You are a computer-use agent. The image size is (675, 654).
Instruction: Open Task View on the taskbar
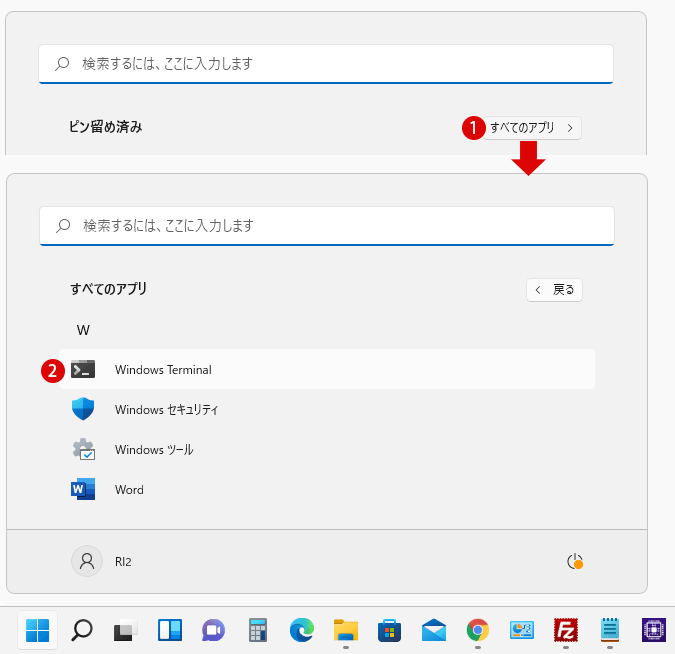(x=126, y=630)
